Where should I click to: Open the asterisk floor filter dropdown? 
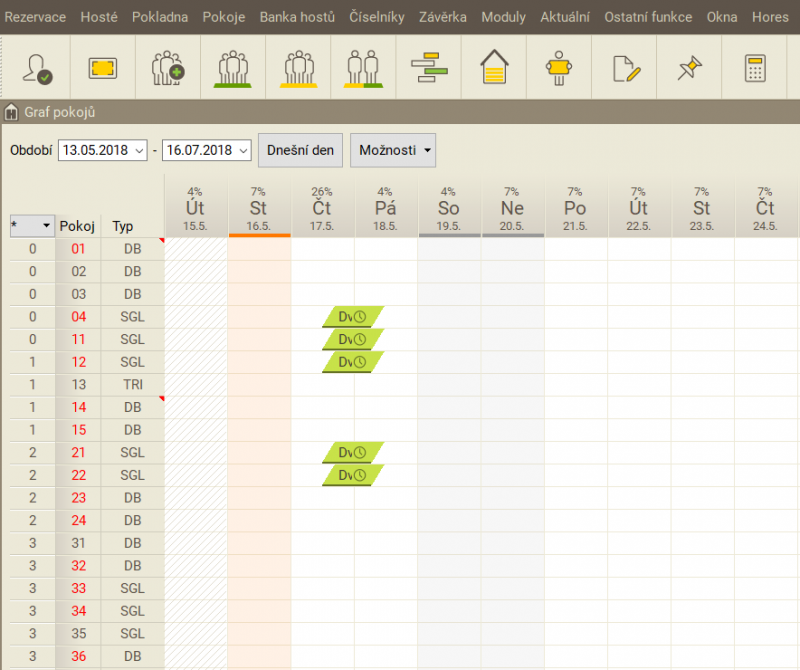click(x=45, y=226)
